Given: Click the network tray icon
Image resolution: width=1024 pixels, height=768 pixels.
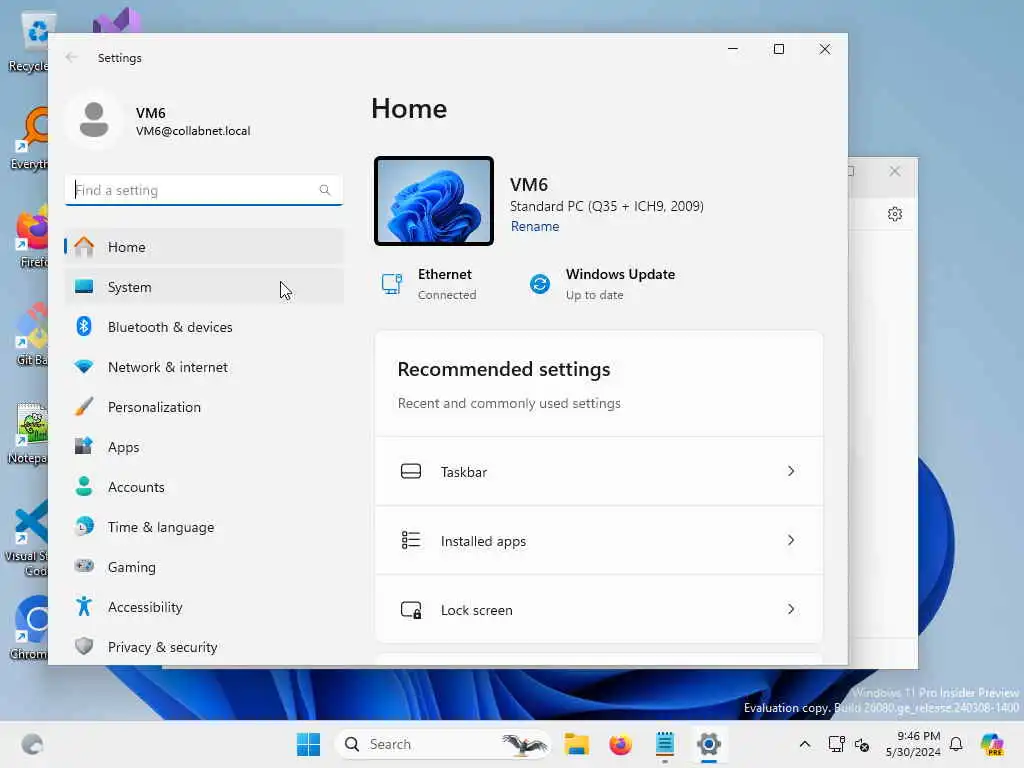Looking at the screenshot, I should click(x=837, y=744).
